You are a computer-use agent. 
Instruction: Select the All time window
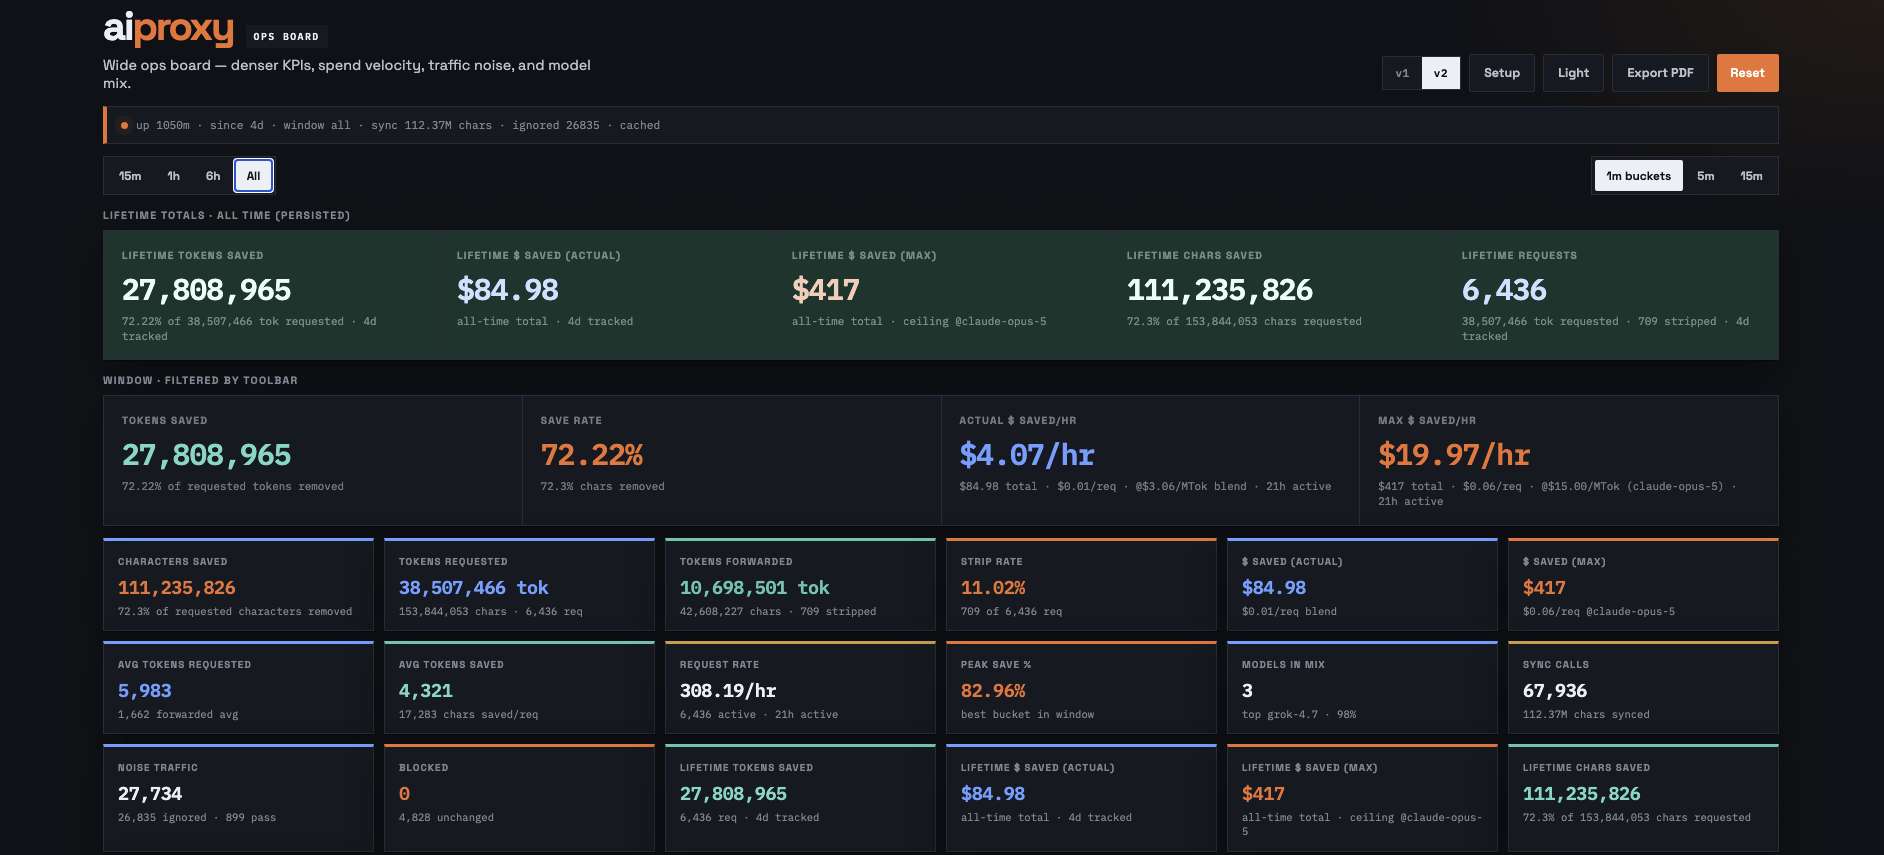[253, 176]
